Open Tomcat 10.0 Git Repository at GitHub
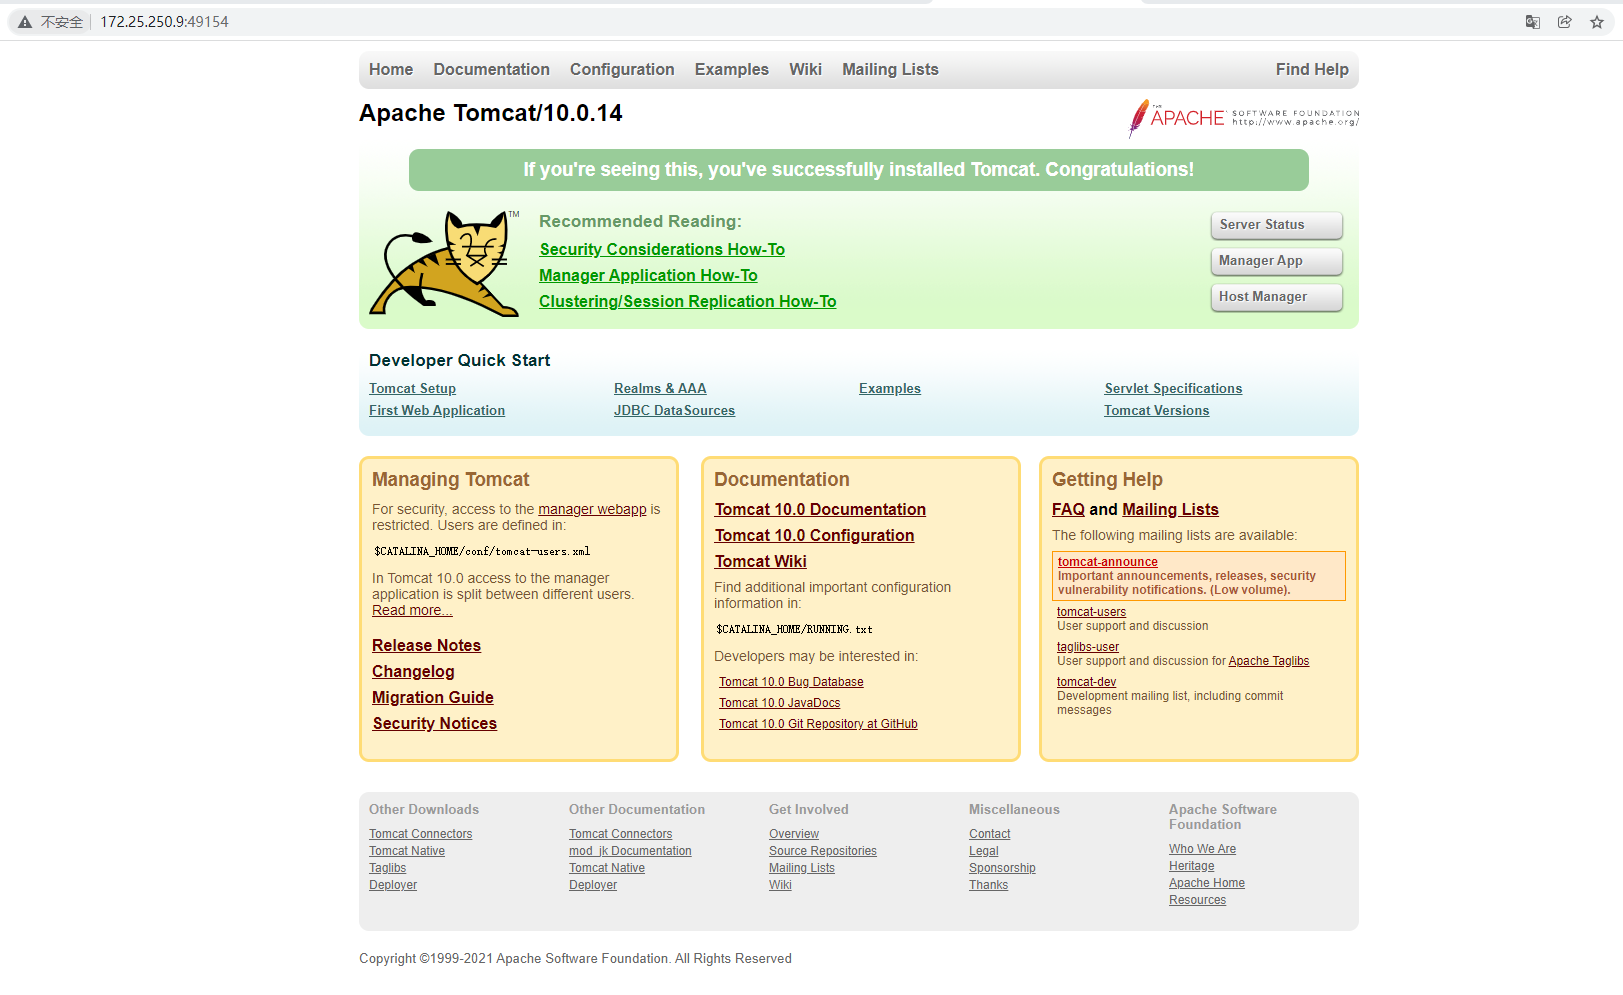Image resolution: width=1623 pixels, height=995 pixels. point(818,724)
